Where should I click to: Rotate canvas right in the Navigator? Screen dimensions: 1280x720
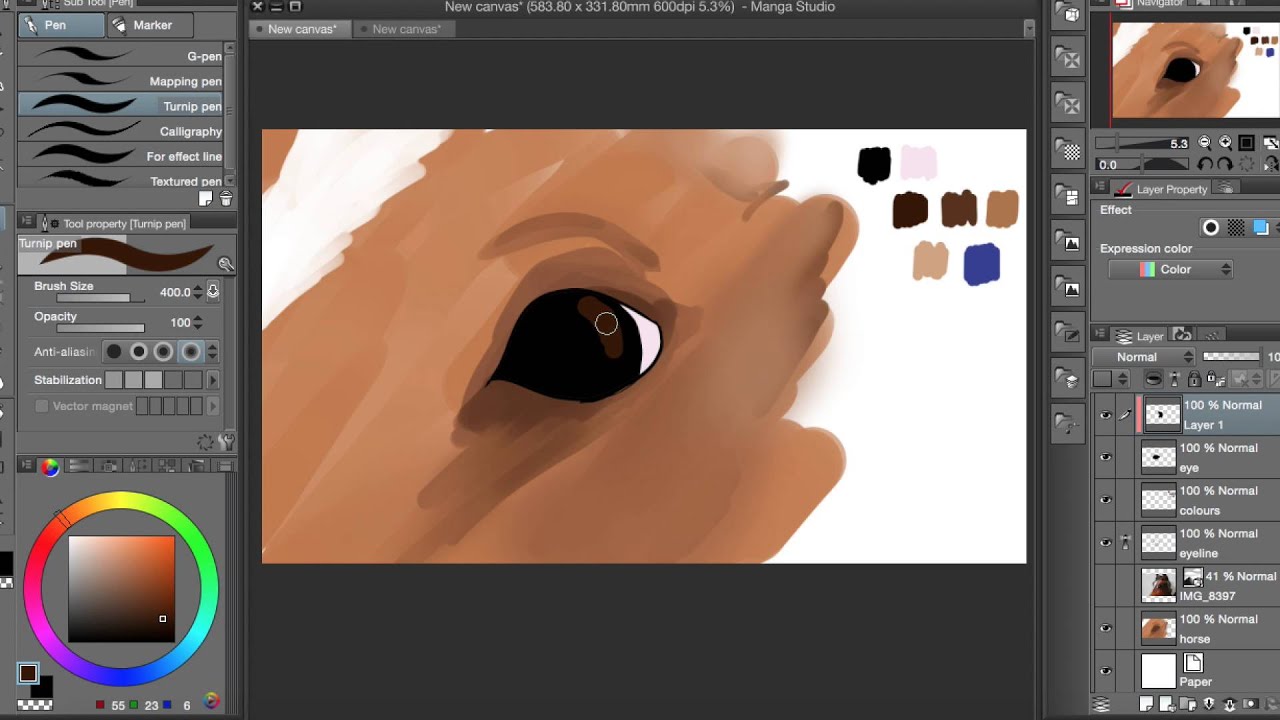click(1225, 164)
